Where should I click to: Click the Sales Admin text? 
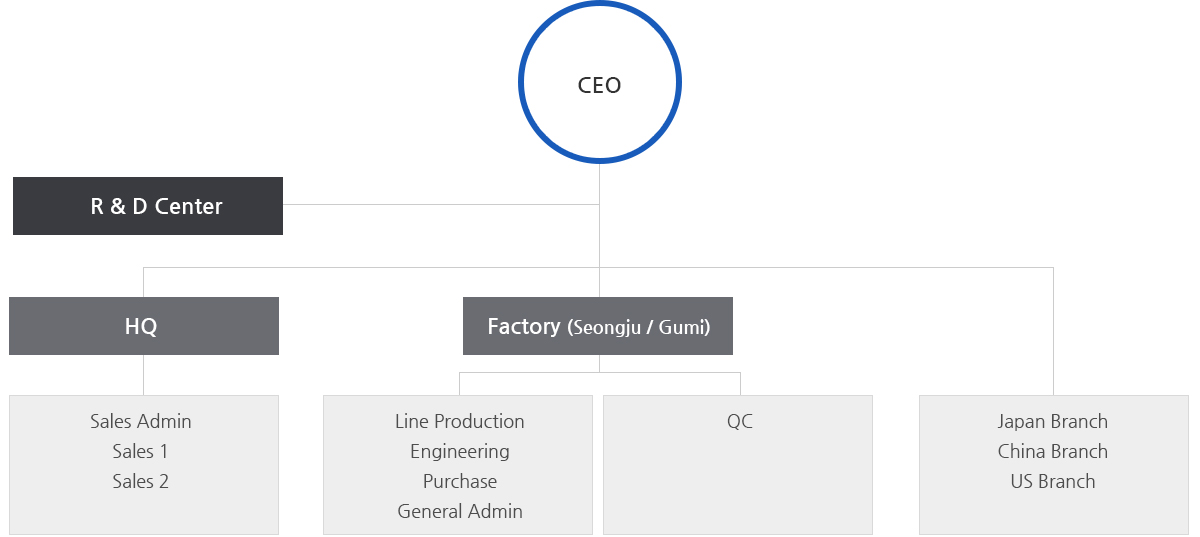(141, 421)
